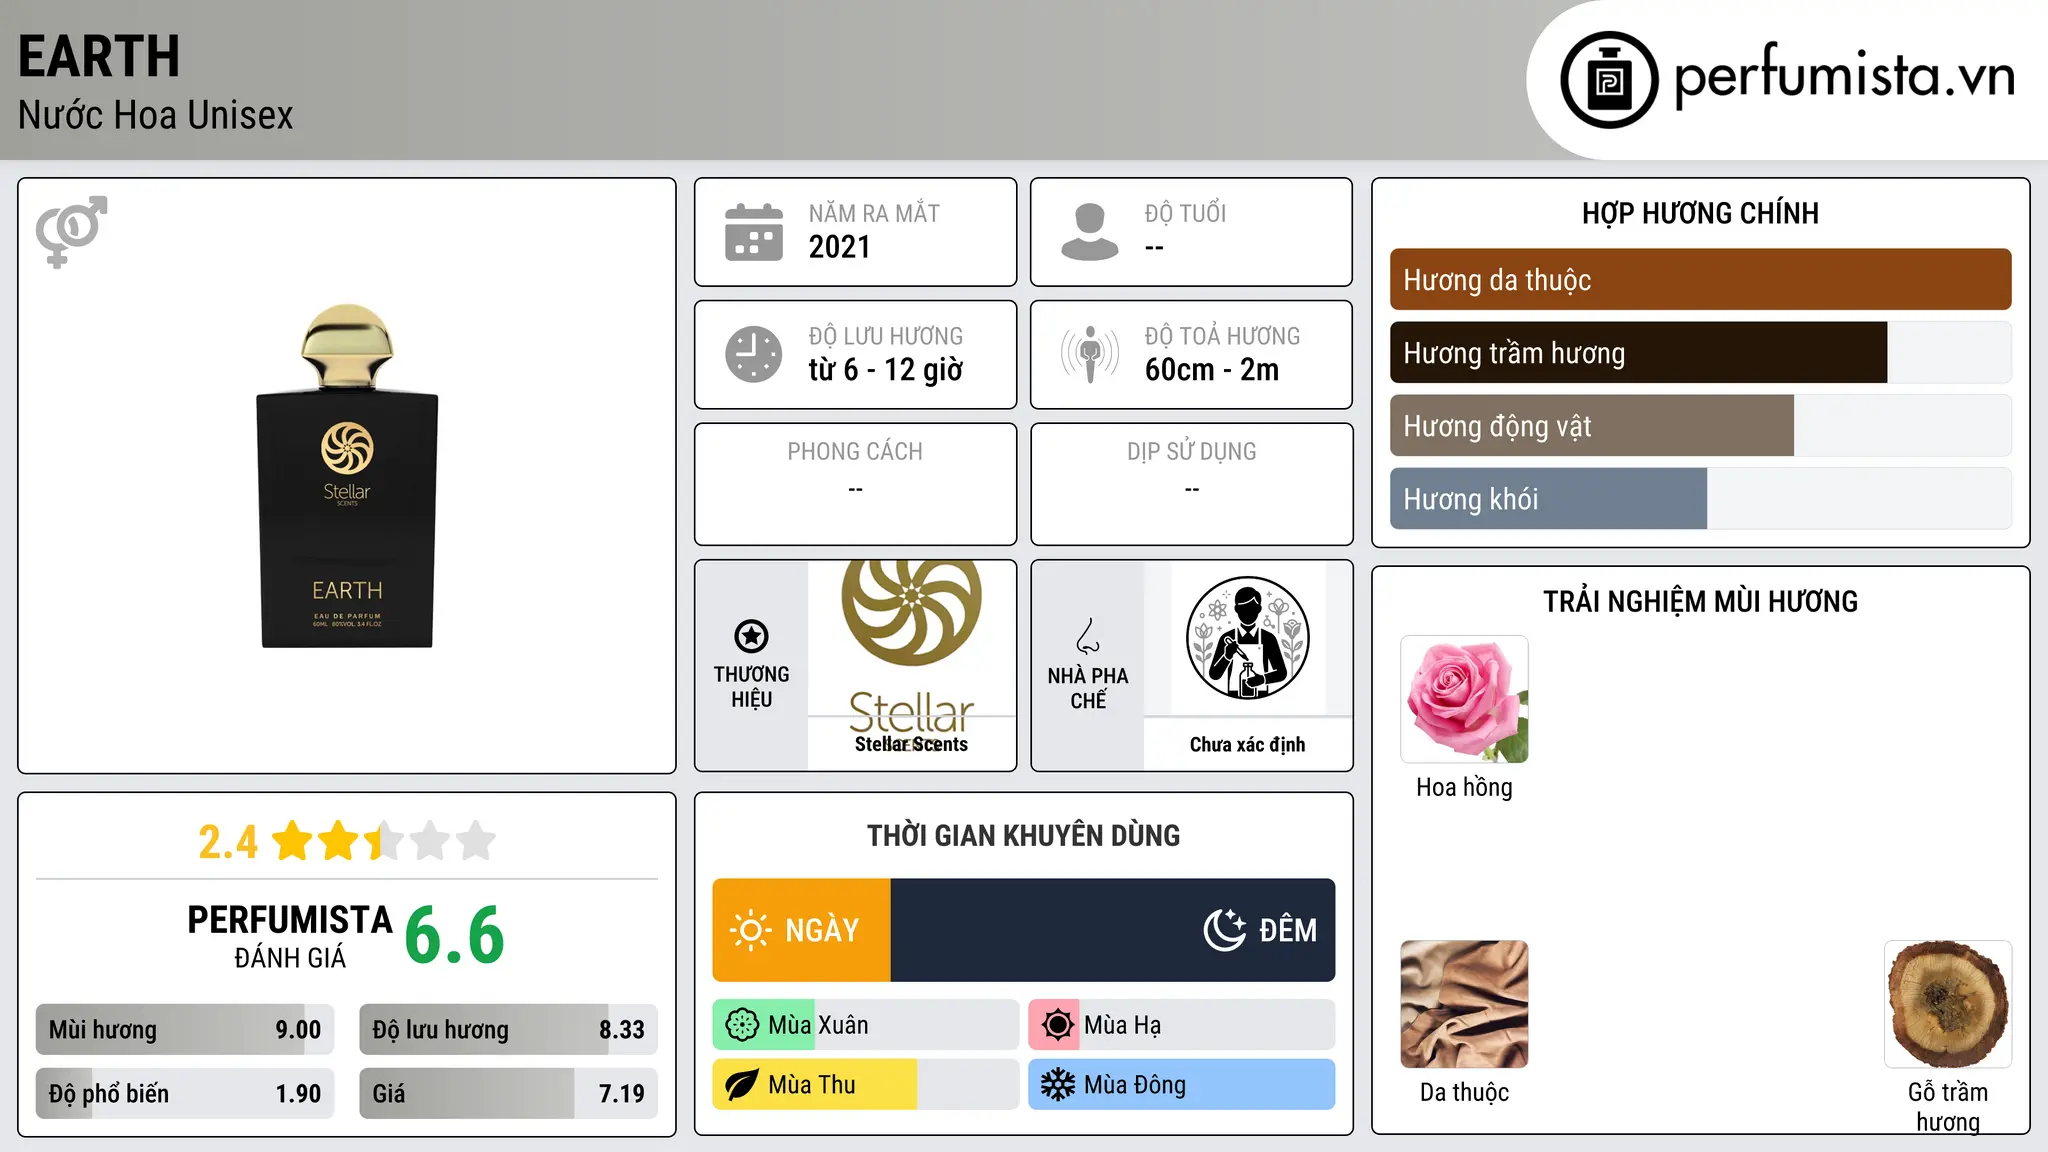
Task: Click the Chưa xác định perfumer label
Action: (x=1248, y=744)
